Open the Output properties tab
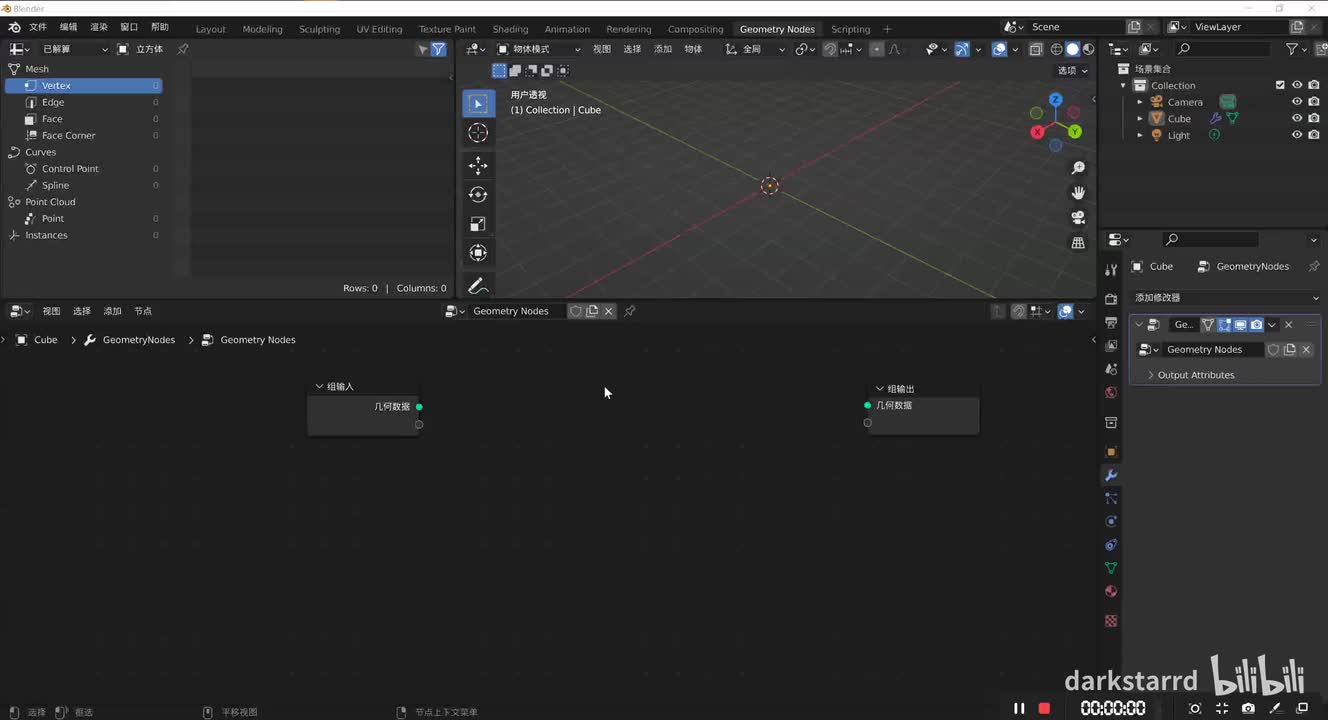The width and height of the screenshot is (1328, 720). (x=1111, y=322)
